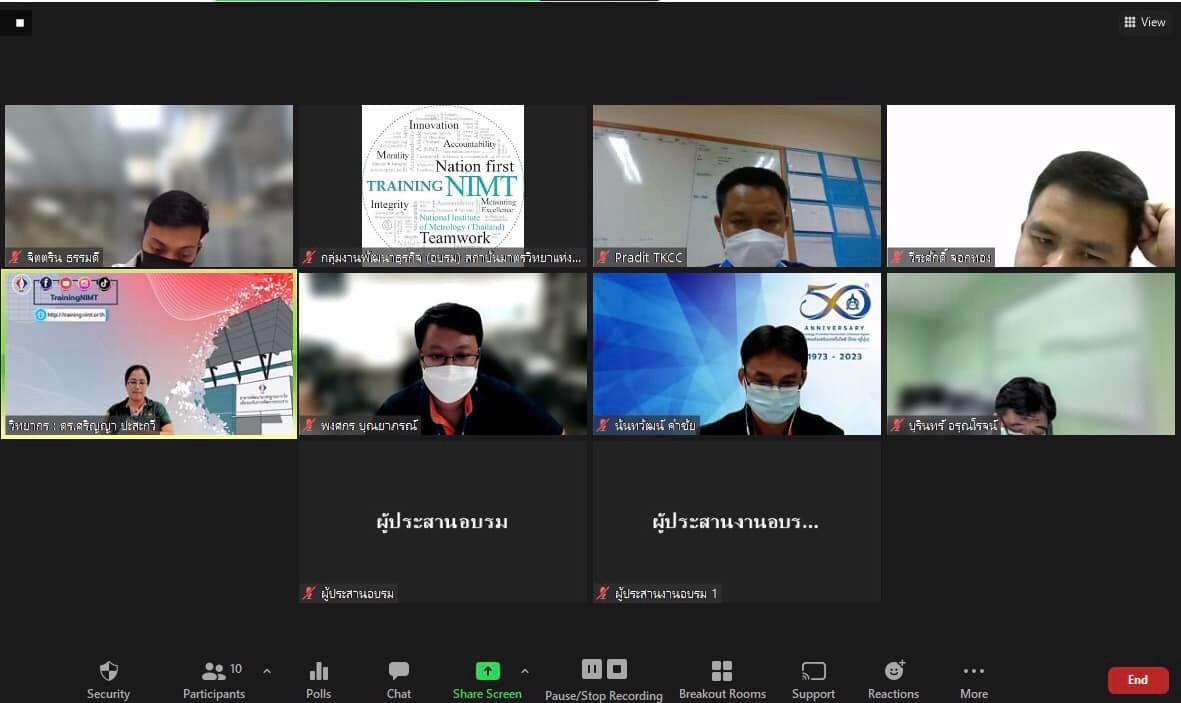The width and height of the screenshot is (1181, 703).
Task: Select the Pradit TKCC video tile
Action: (737, 185)
